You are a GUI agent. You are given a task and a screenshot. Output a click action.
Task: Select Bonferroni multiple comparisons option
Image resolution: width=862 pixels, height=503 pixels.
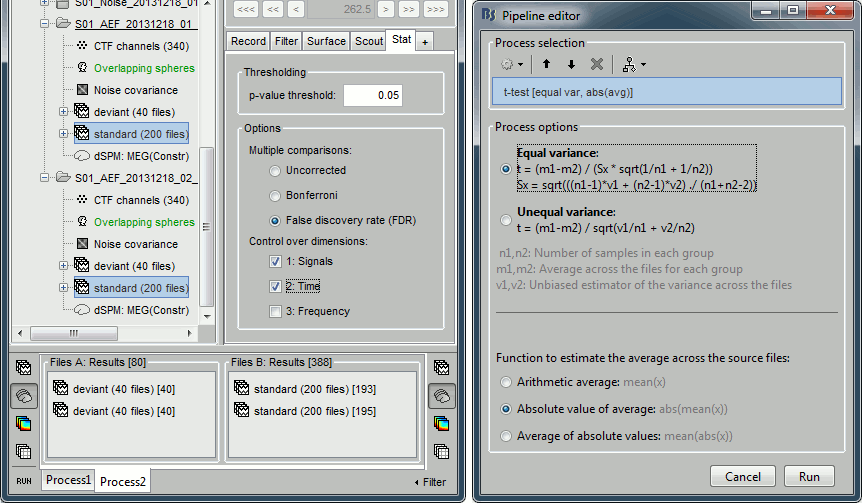(275, 196)
